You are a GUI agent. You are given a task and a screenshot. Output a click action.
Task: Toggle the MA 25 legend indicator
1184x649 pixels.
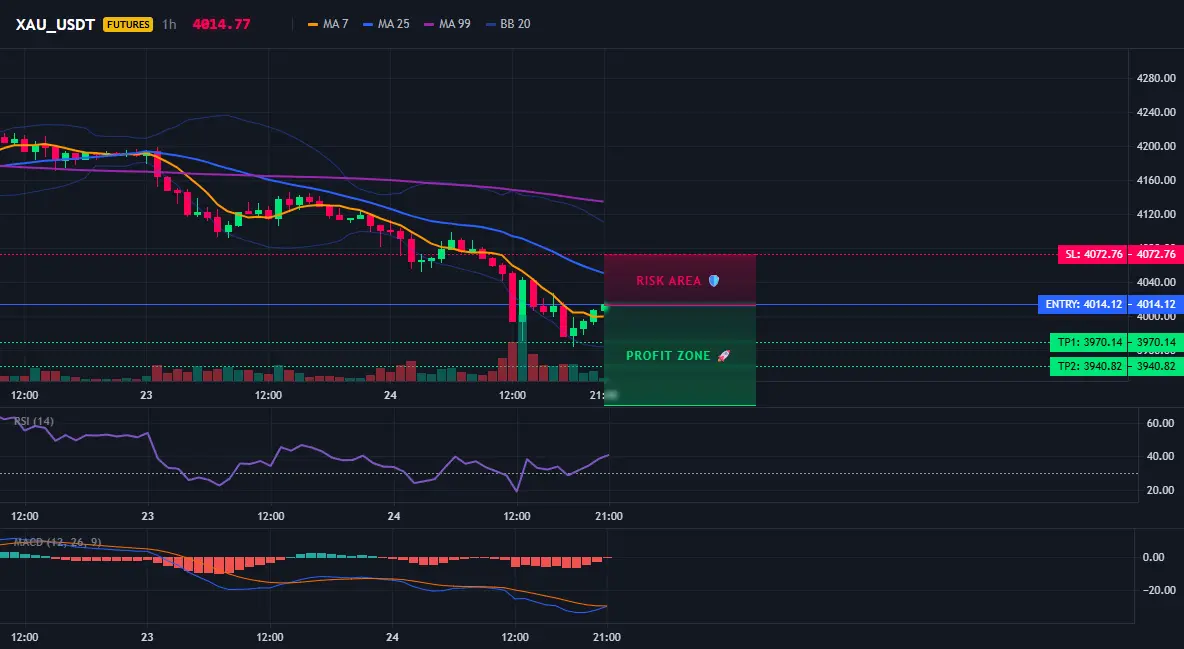(x=386, y=24)
